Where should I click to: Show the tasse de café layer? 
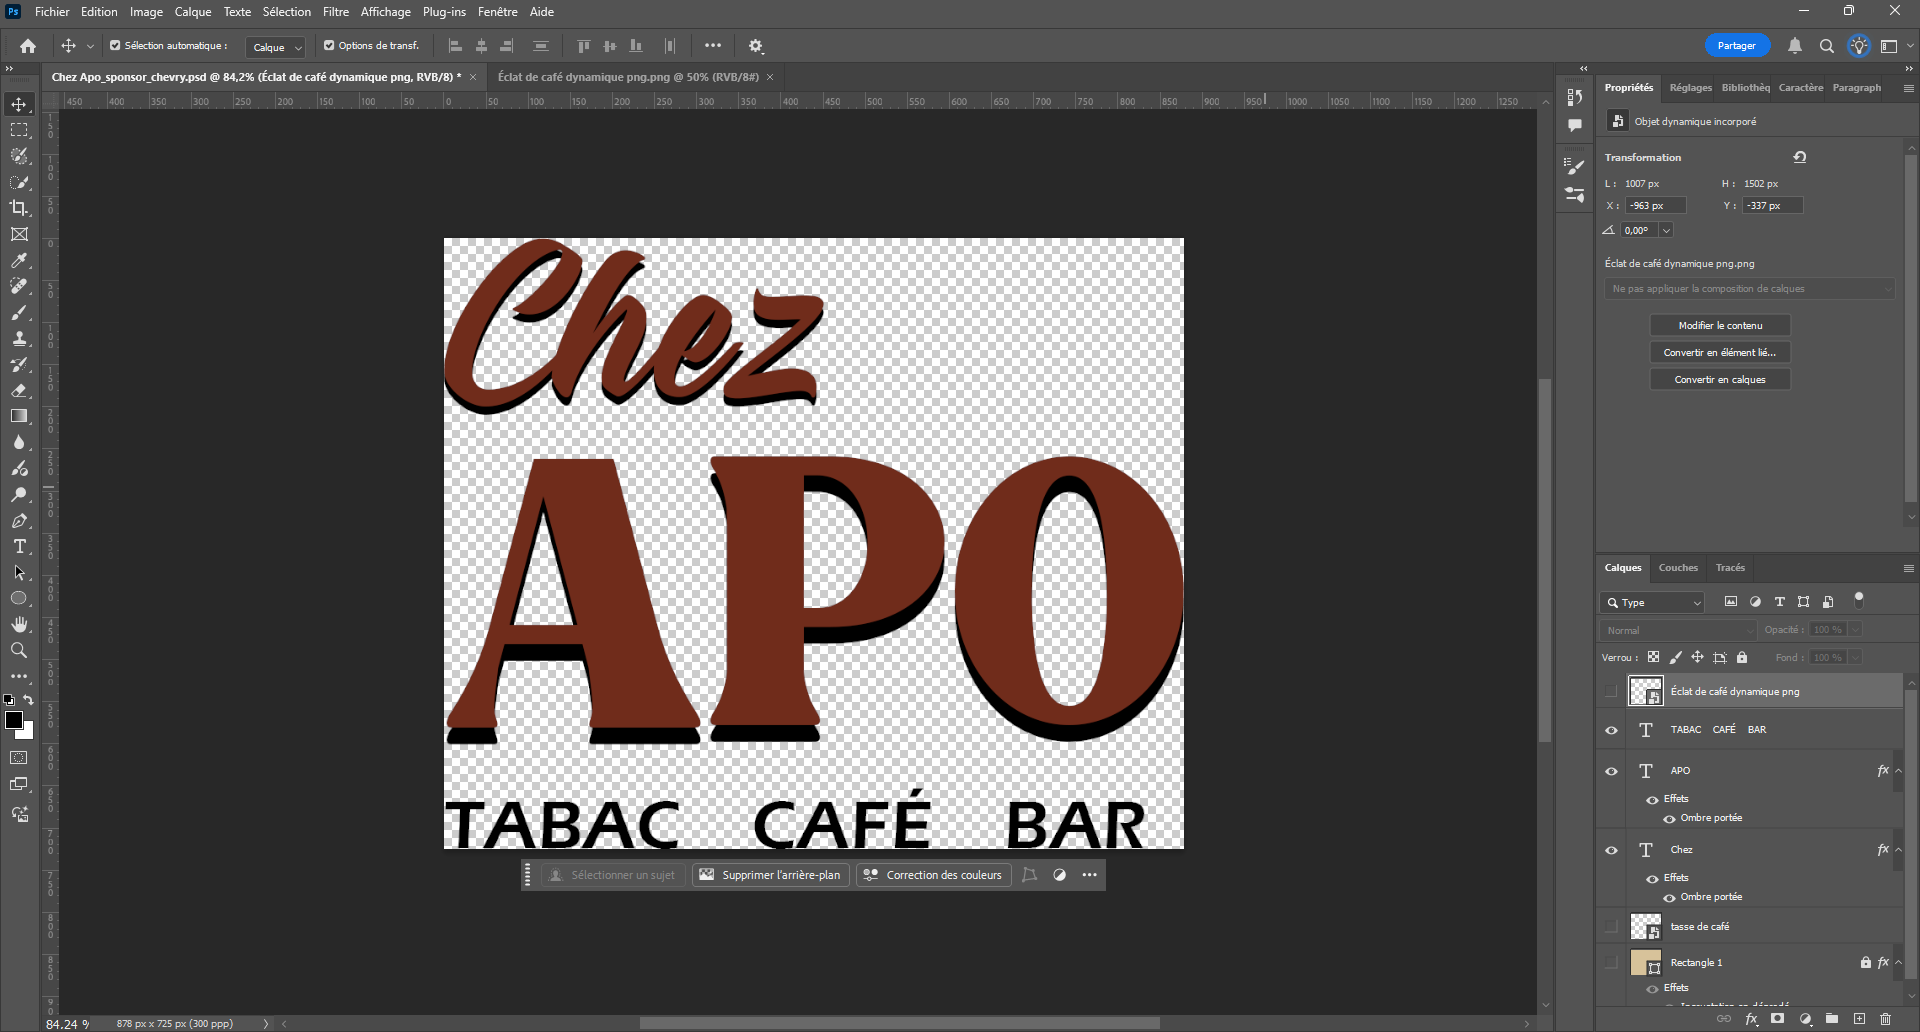coord(1611,926)
